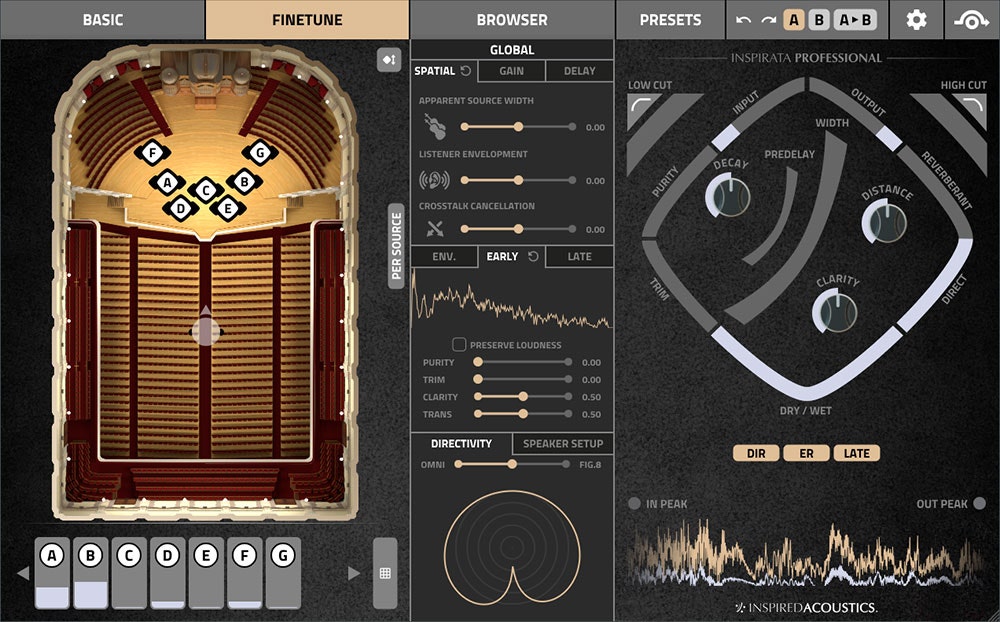Viewport: 1000px width, 622px height.
Task: Select preset slot A
Action: coord(793,20)
